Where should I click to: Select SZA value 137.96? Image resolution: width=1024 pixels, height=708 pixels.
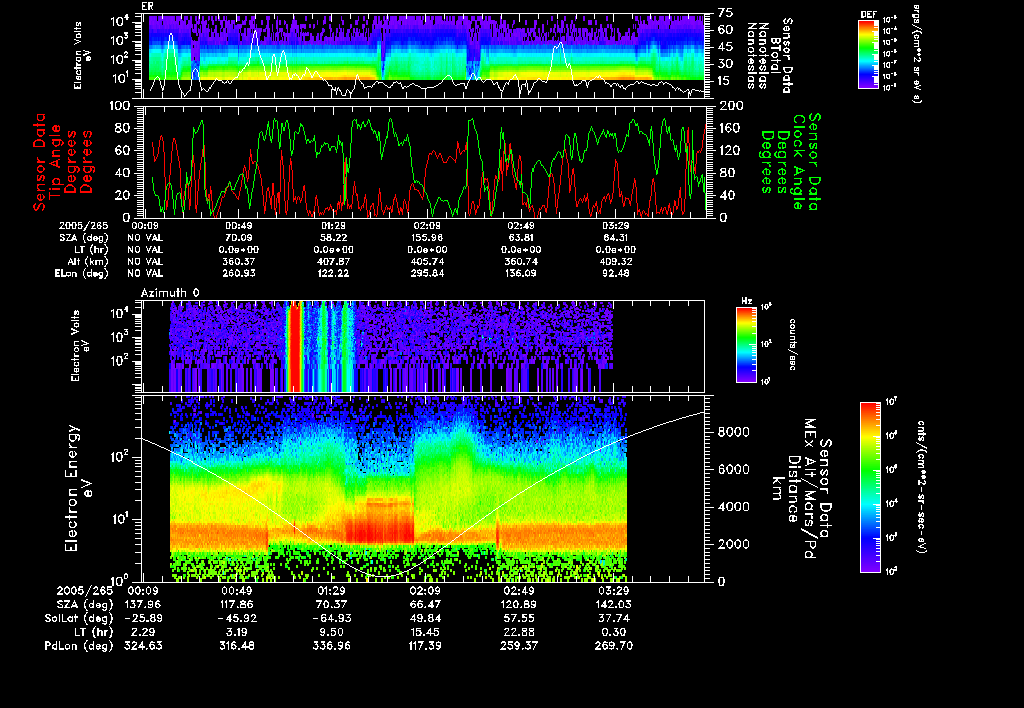(143, 605)
